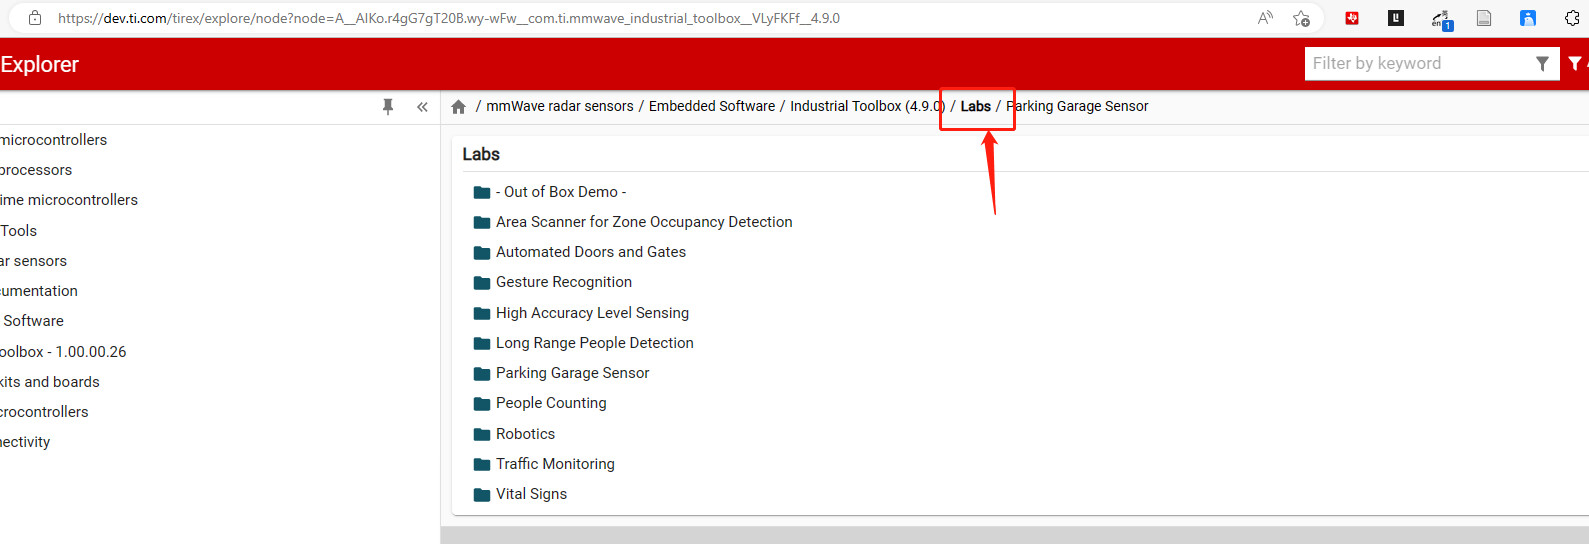
Task: Click the filter funnel inside keyword box
Action: (x=1542, y=64)
